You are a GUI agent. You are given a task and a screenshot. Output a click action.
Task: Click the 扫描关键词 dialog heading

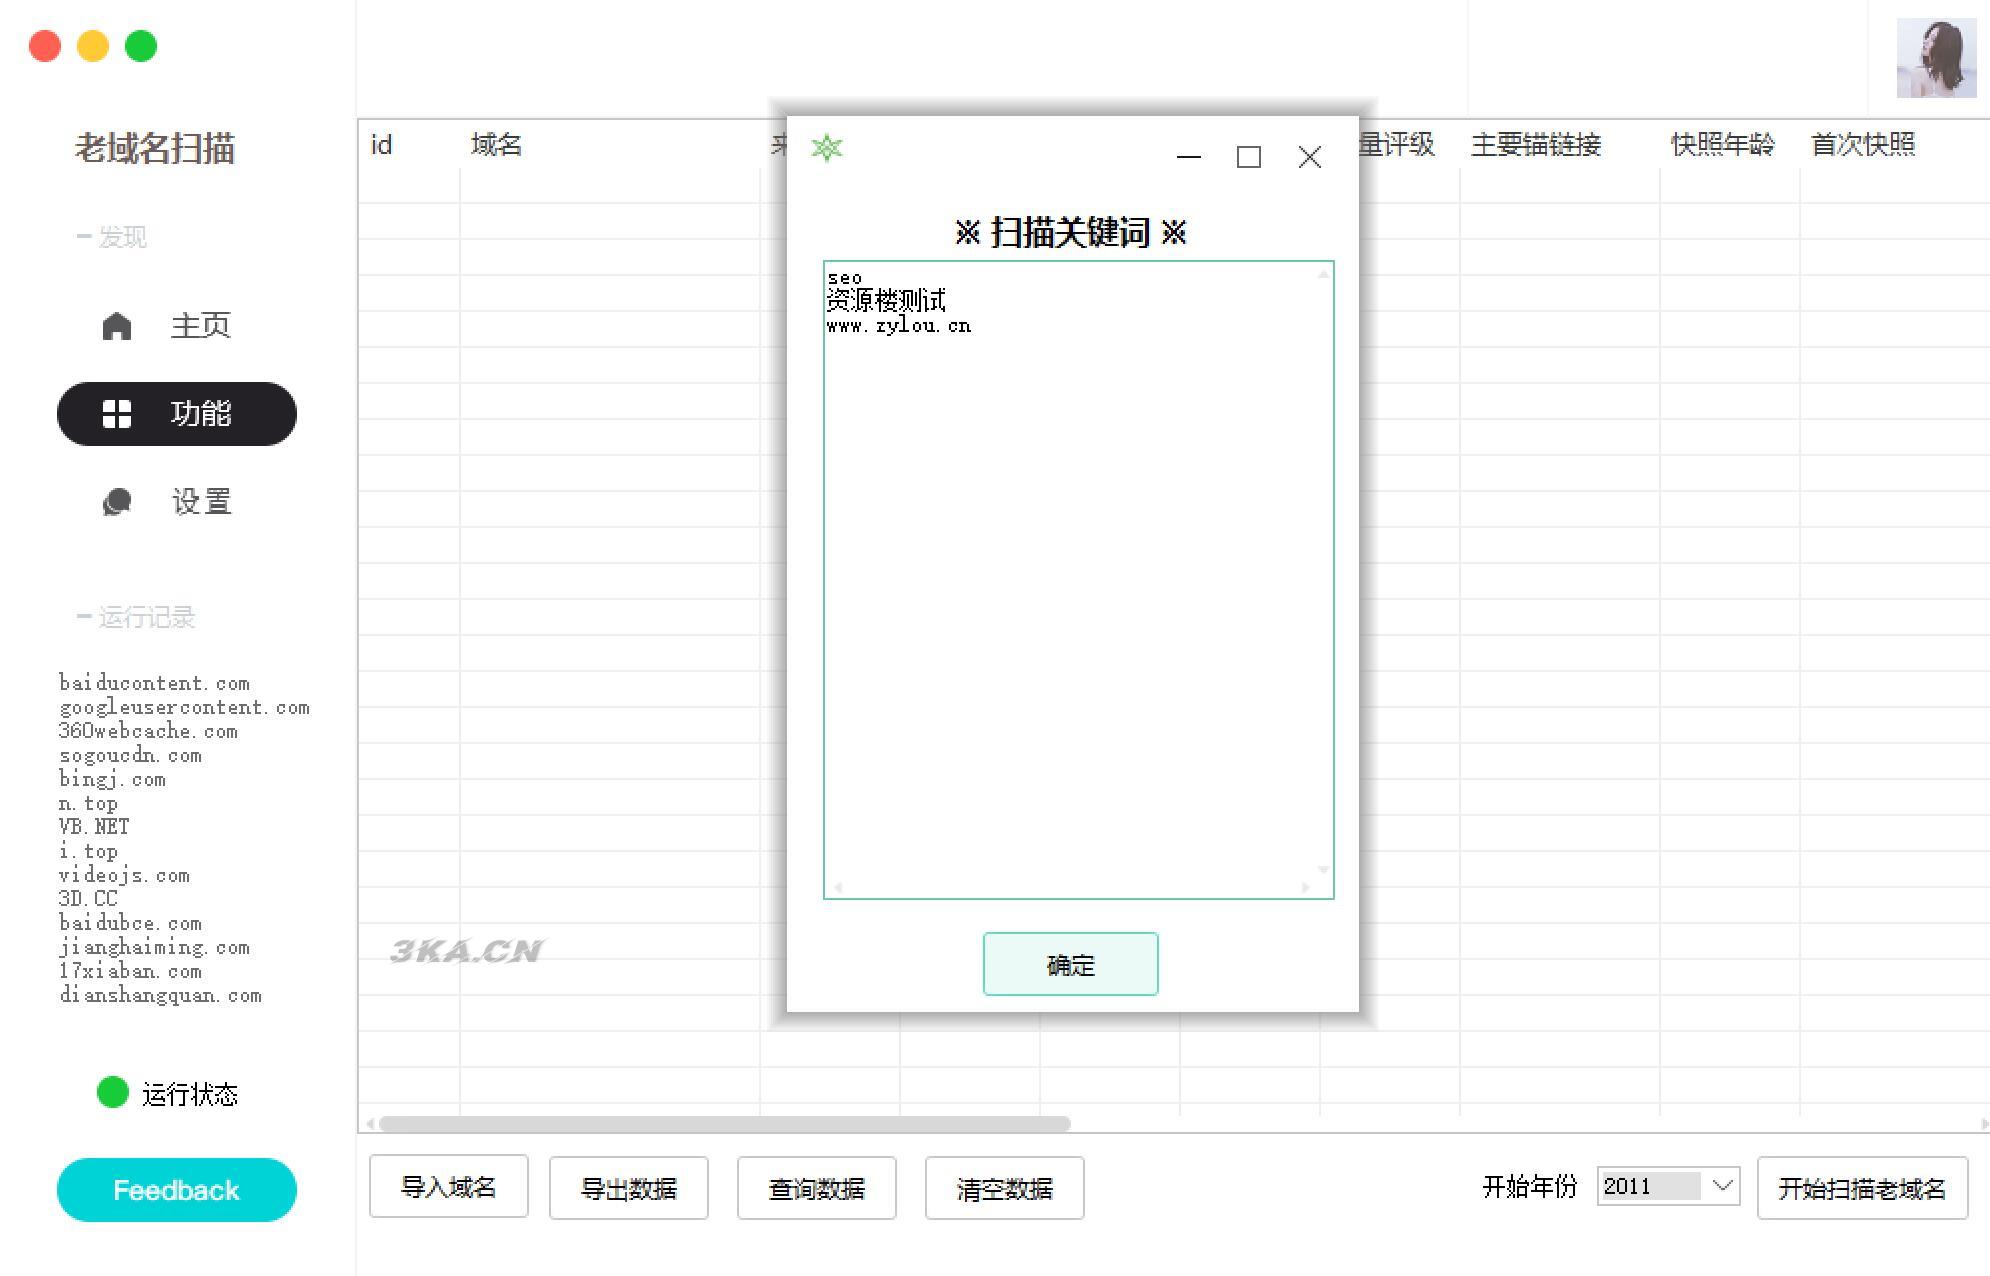[x=1071, y=233]
